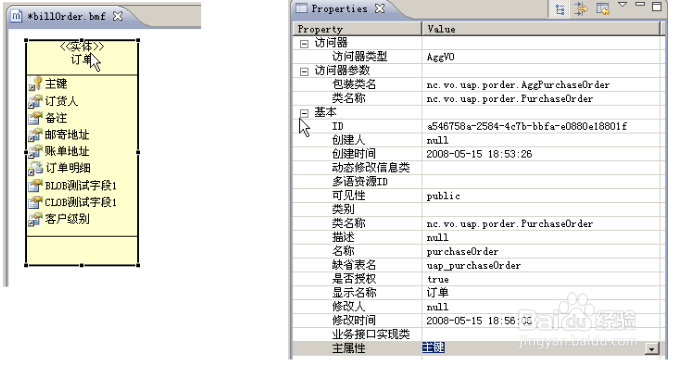
Task: Click the 账单地址 attribute icon
Action: 35,151
